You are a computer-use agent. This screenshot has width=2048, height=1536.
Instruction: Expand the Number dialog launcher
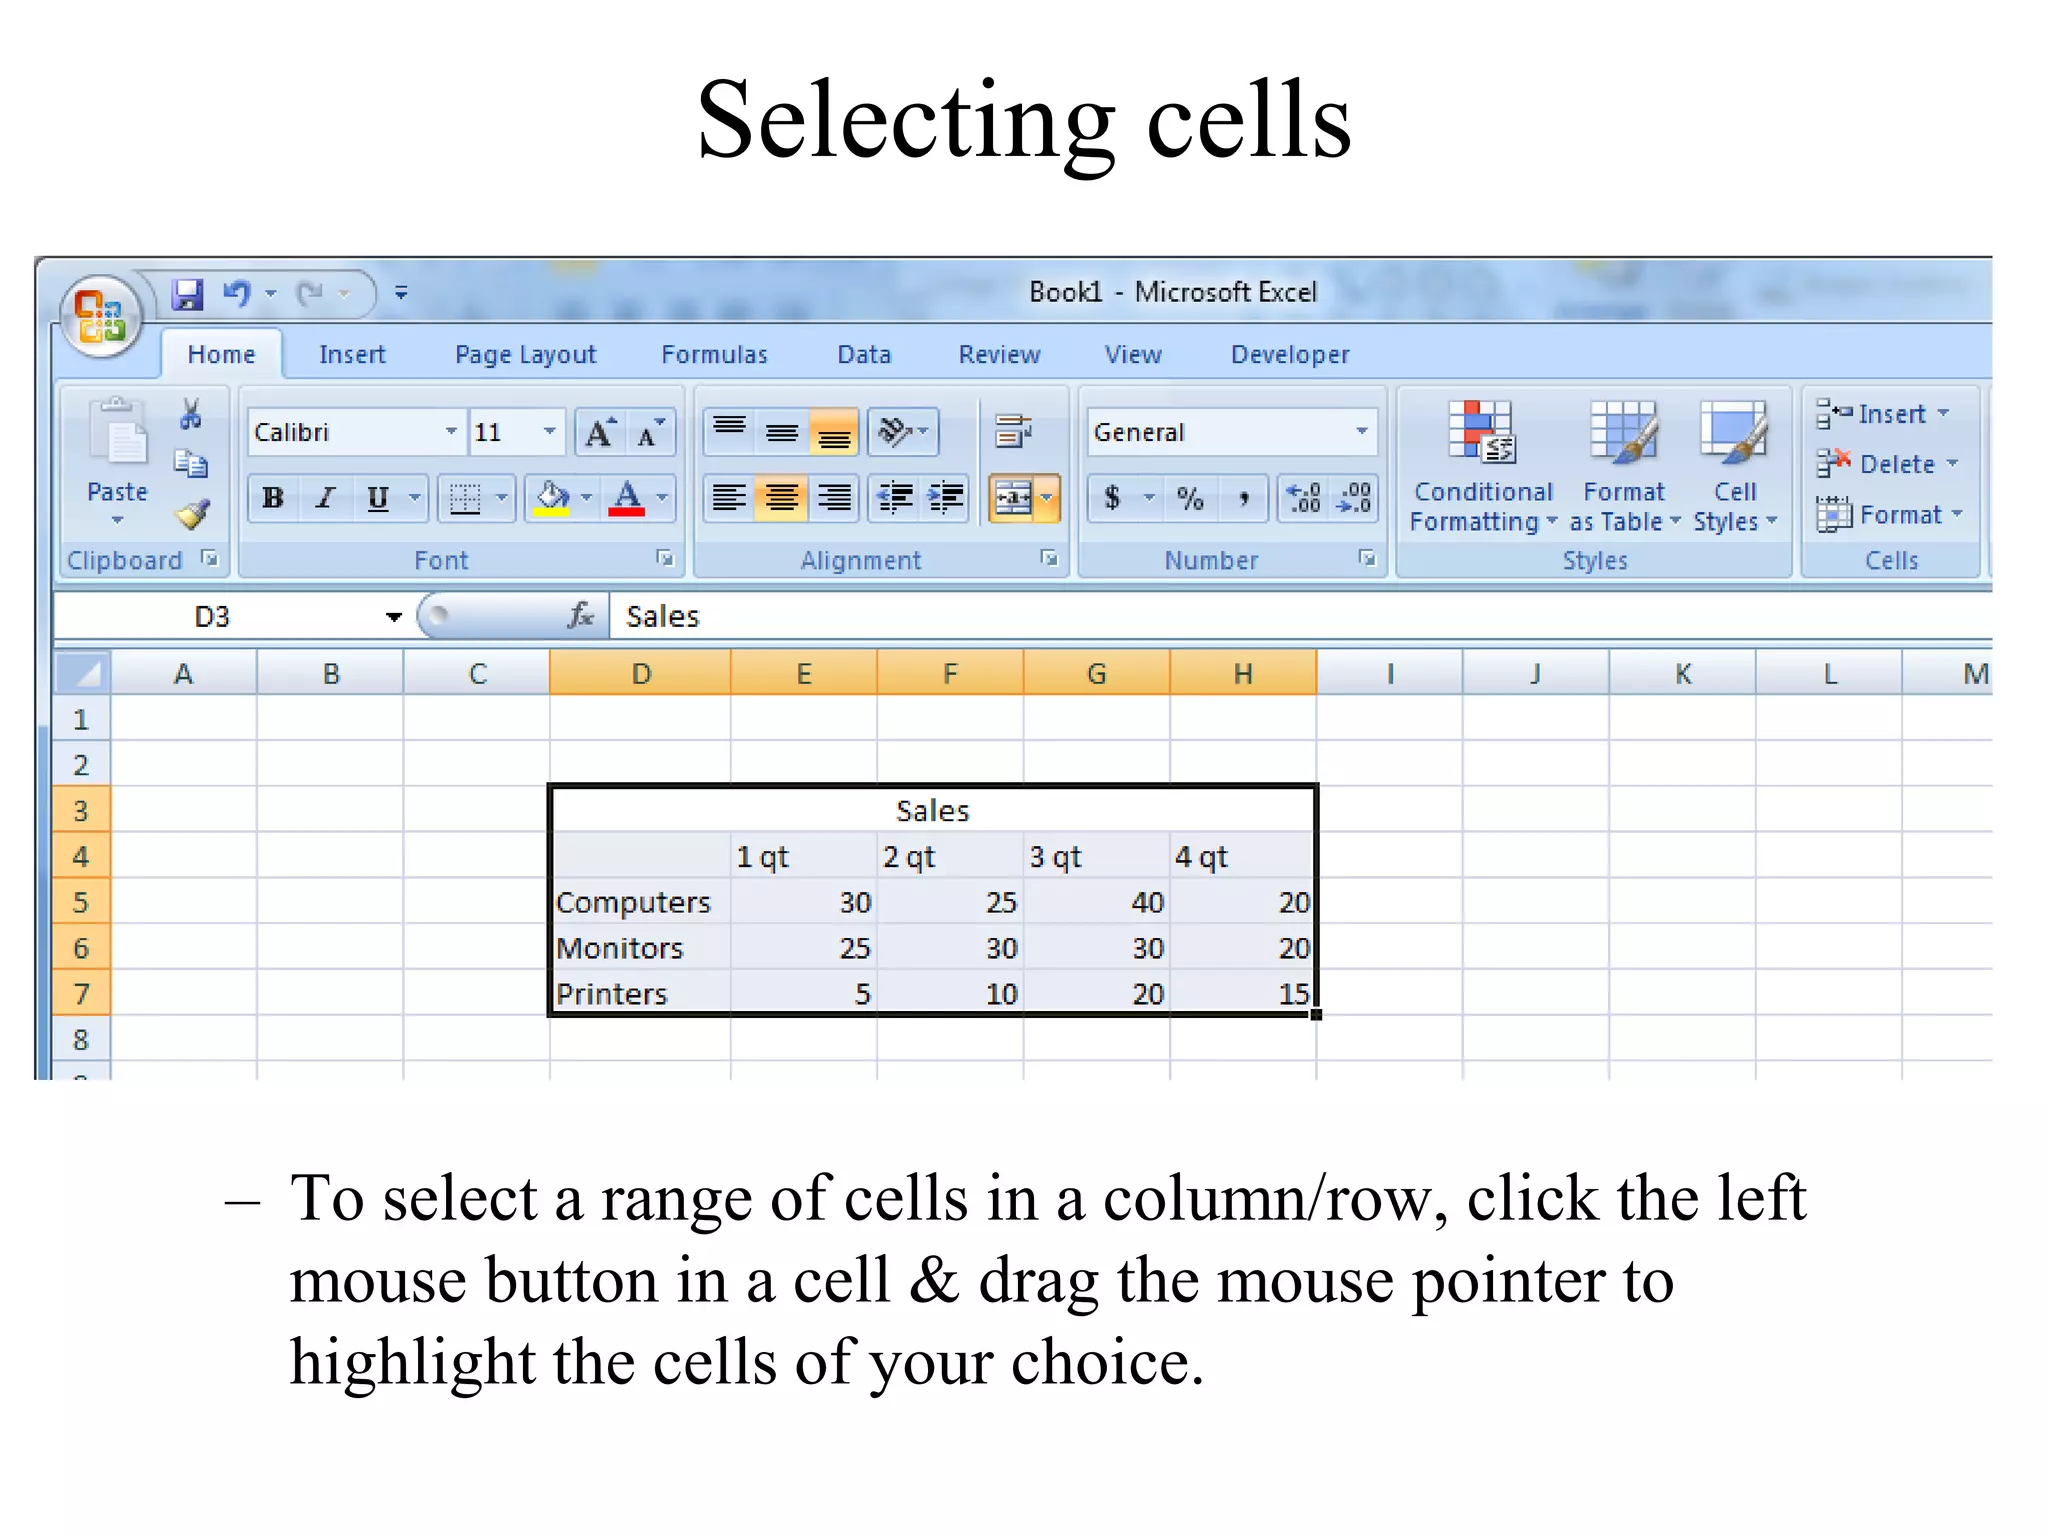point(1367,559)
